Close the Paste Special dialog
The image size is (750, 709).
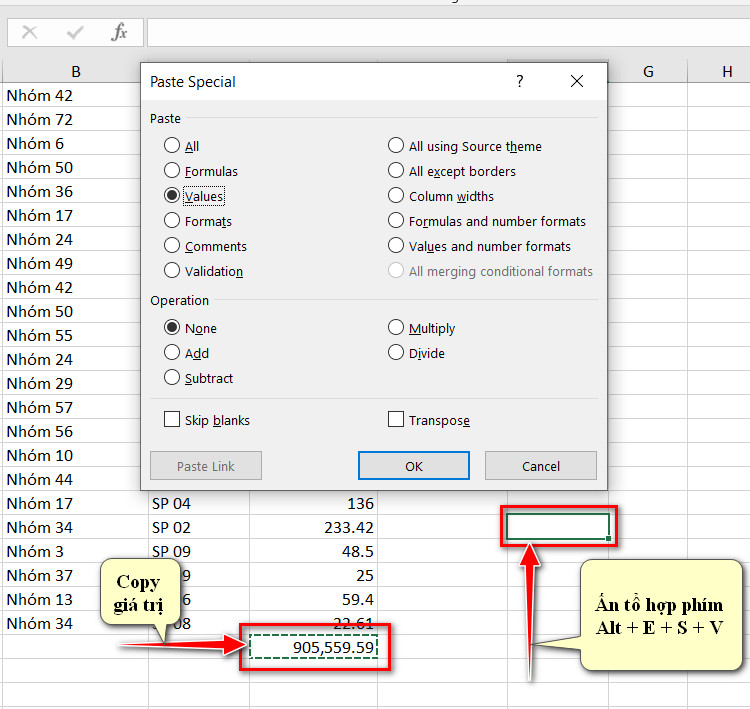tap(577, 81)
